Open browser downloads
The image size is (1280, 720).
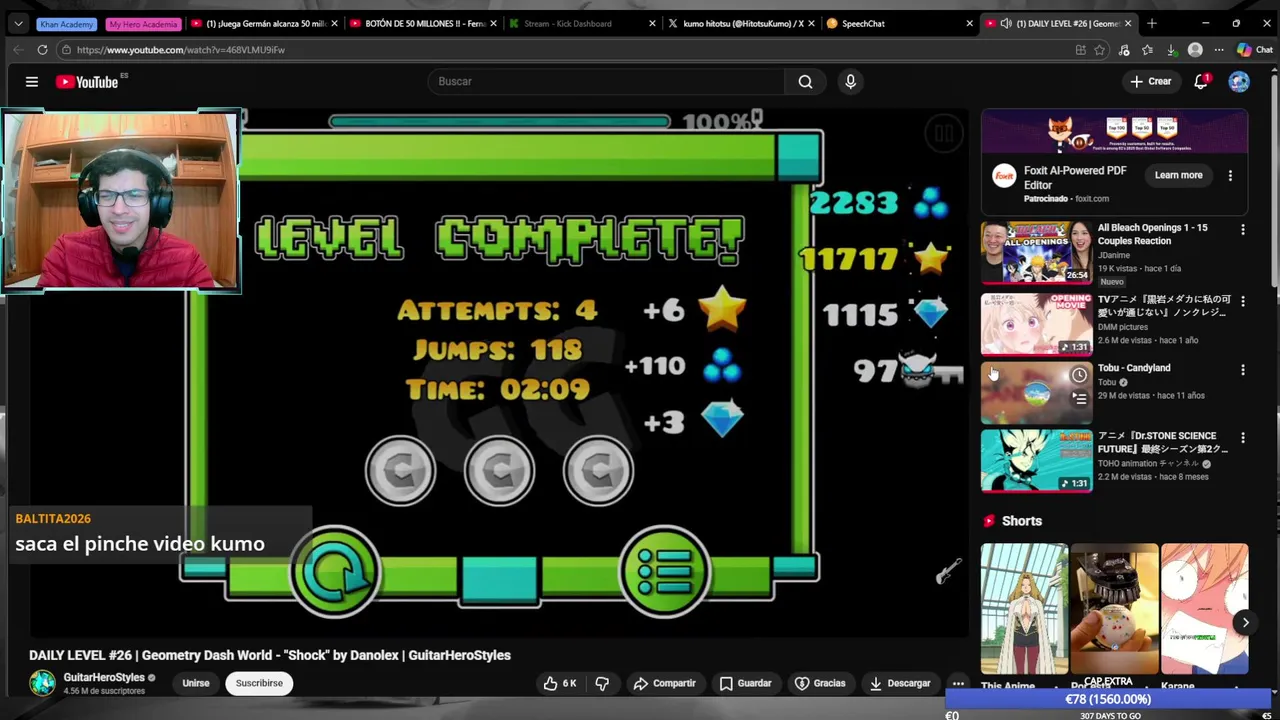(1171, 49)
